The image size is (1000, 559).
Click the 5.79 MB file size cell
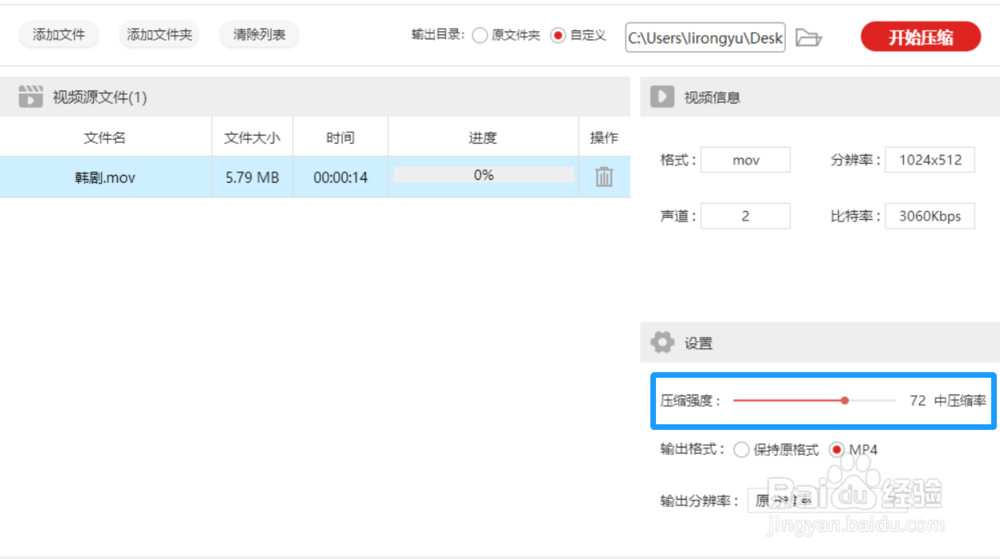click(252, 177)
